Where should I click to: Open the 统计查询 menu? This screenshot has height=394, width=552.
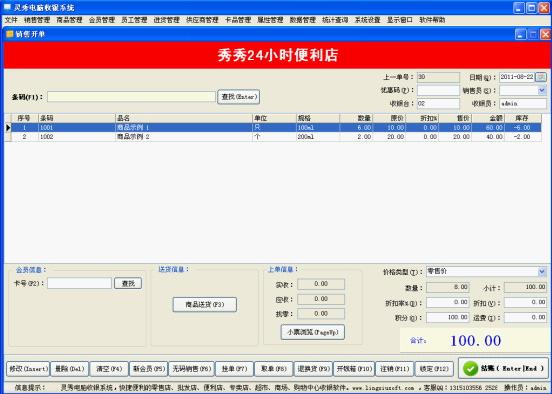pos(335,20)
